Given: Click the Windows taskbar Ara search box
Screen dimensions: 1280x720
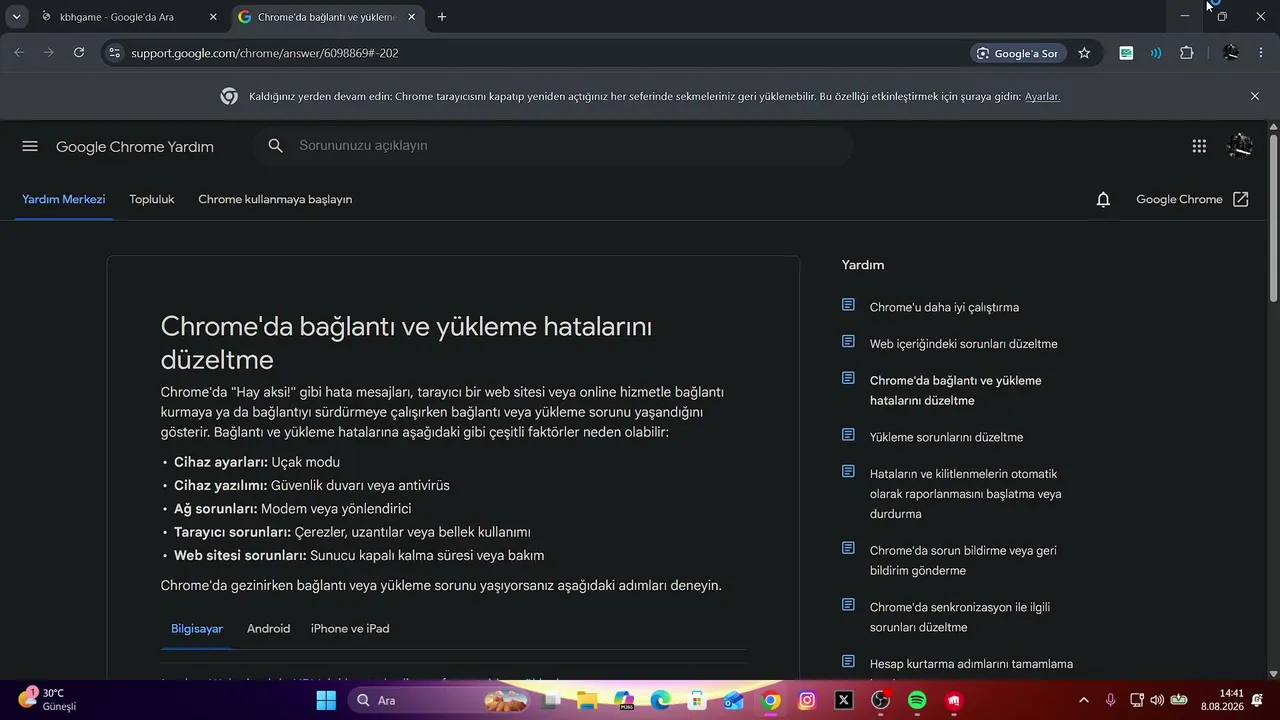Looking at the screenshot, I should point(440,700).
